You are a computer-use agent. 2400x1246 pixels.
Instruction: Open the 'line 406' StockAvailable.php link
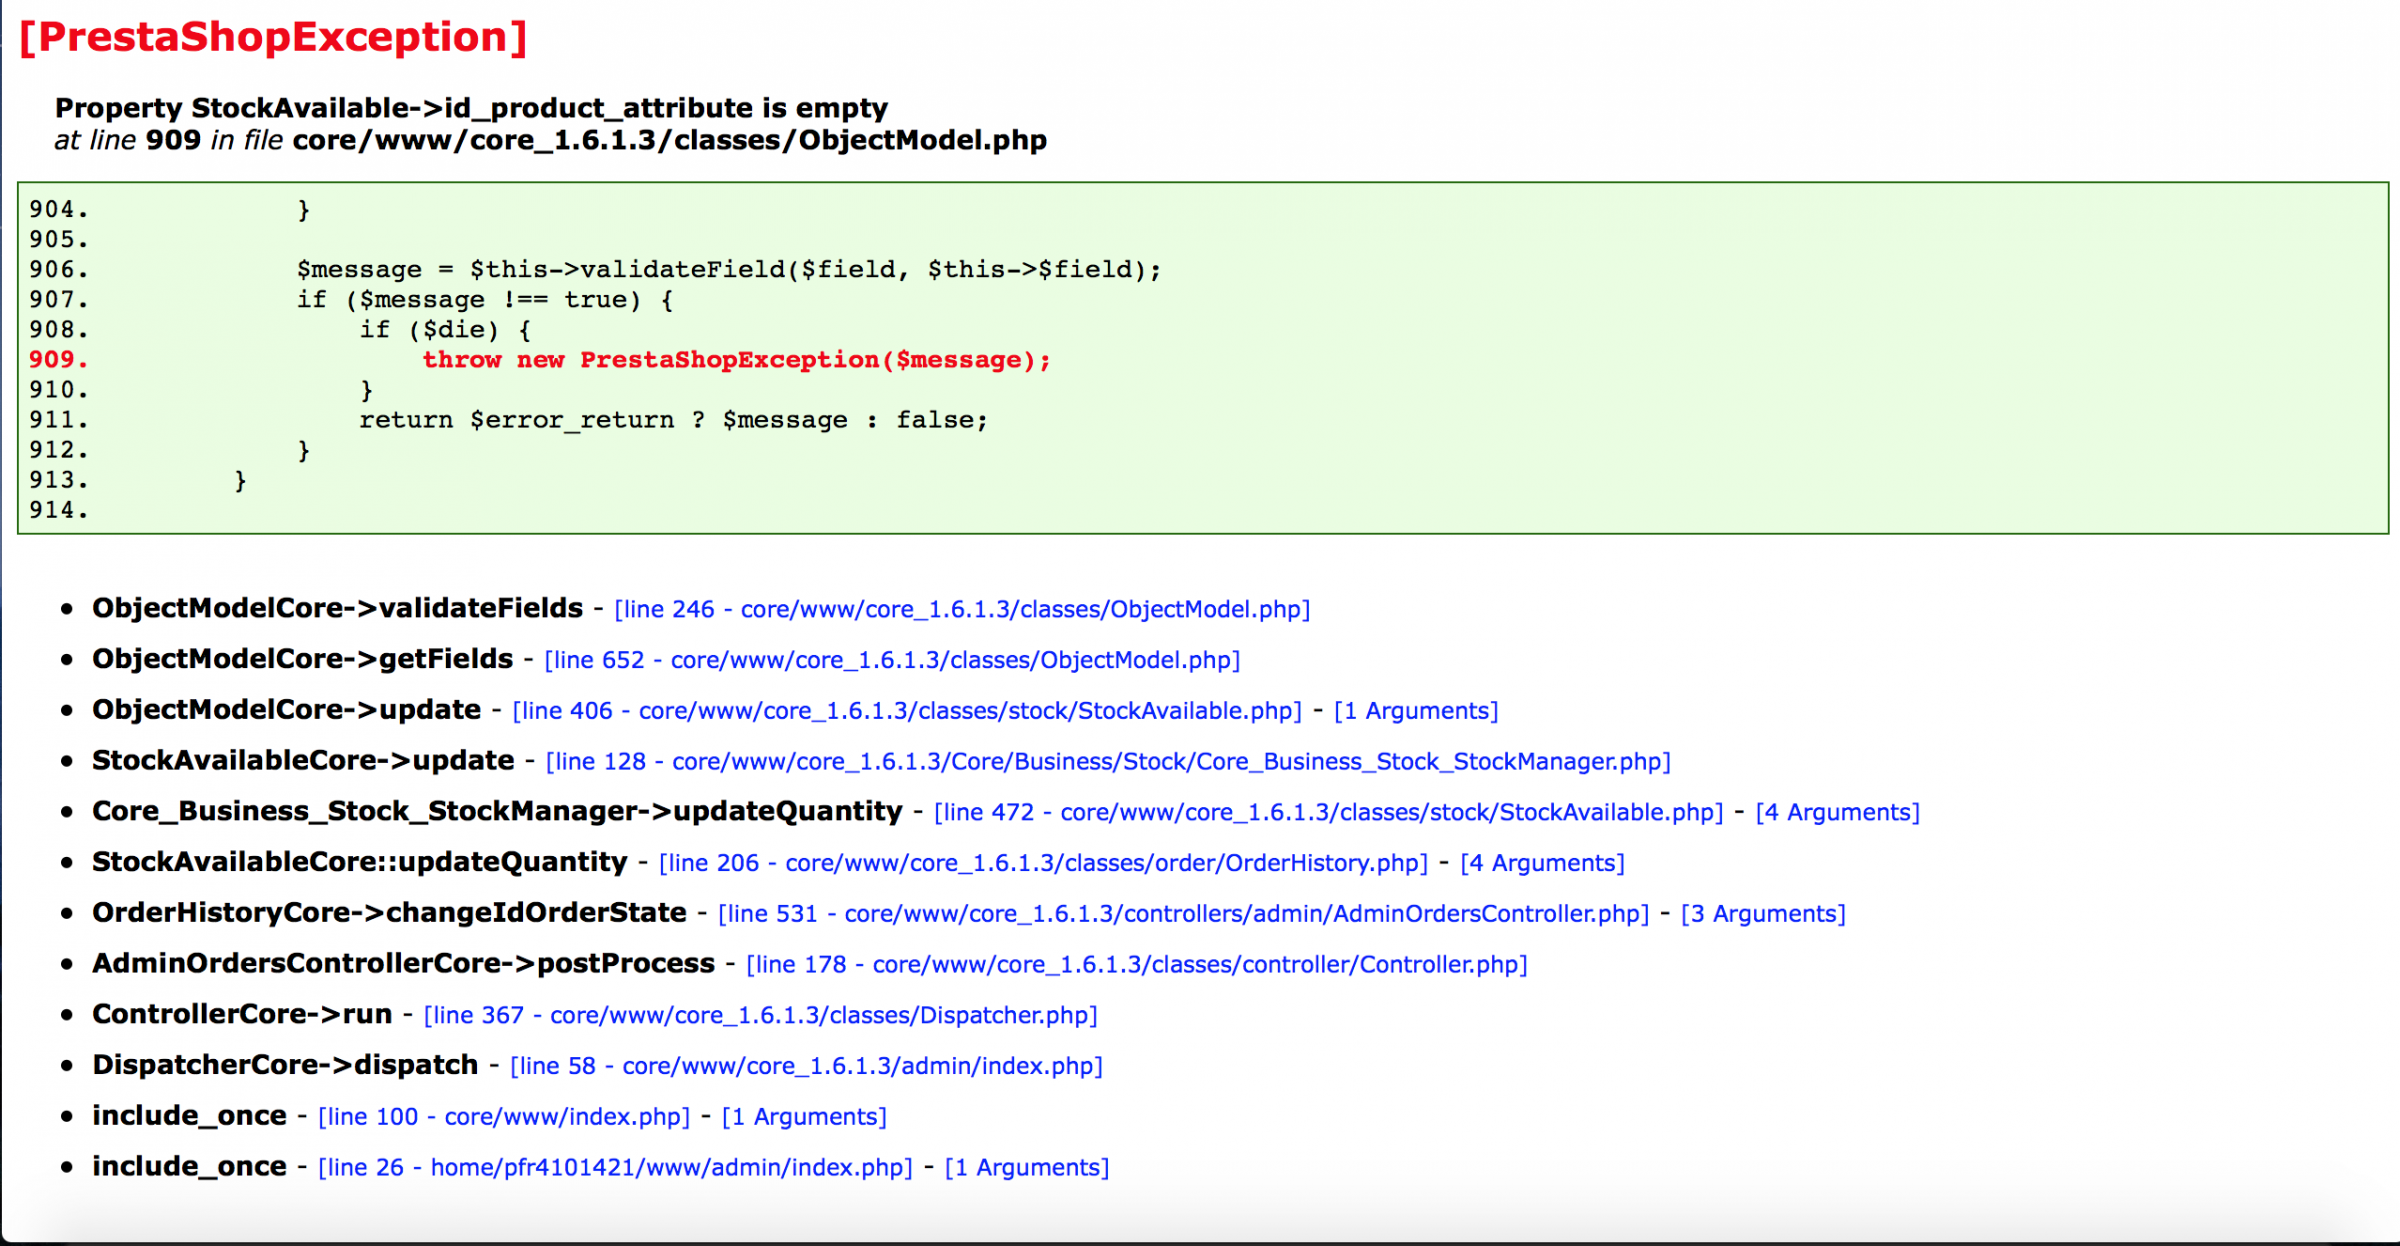point(907,711)
